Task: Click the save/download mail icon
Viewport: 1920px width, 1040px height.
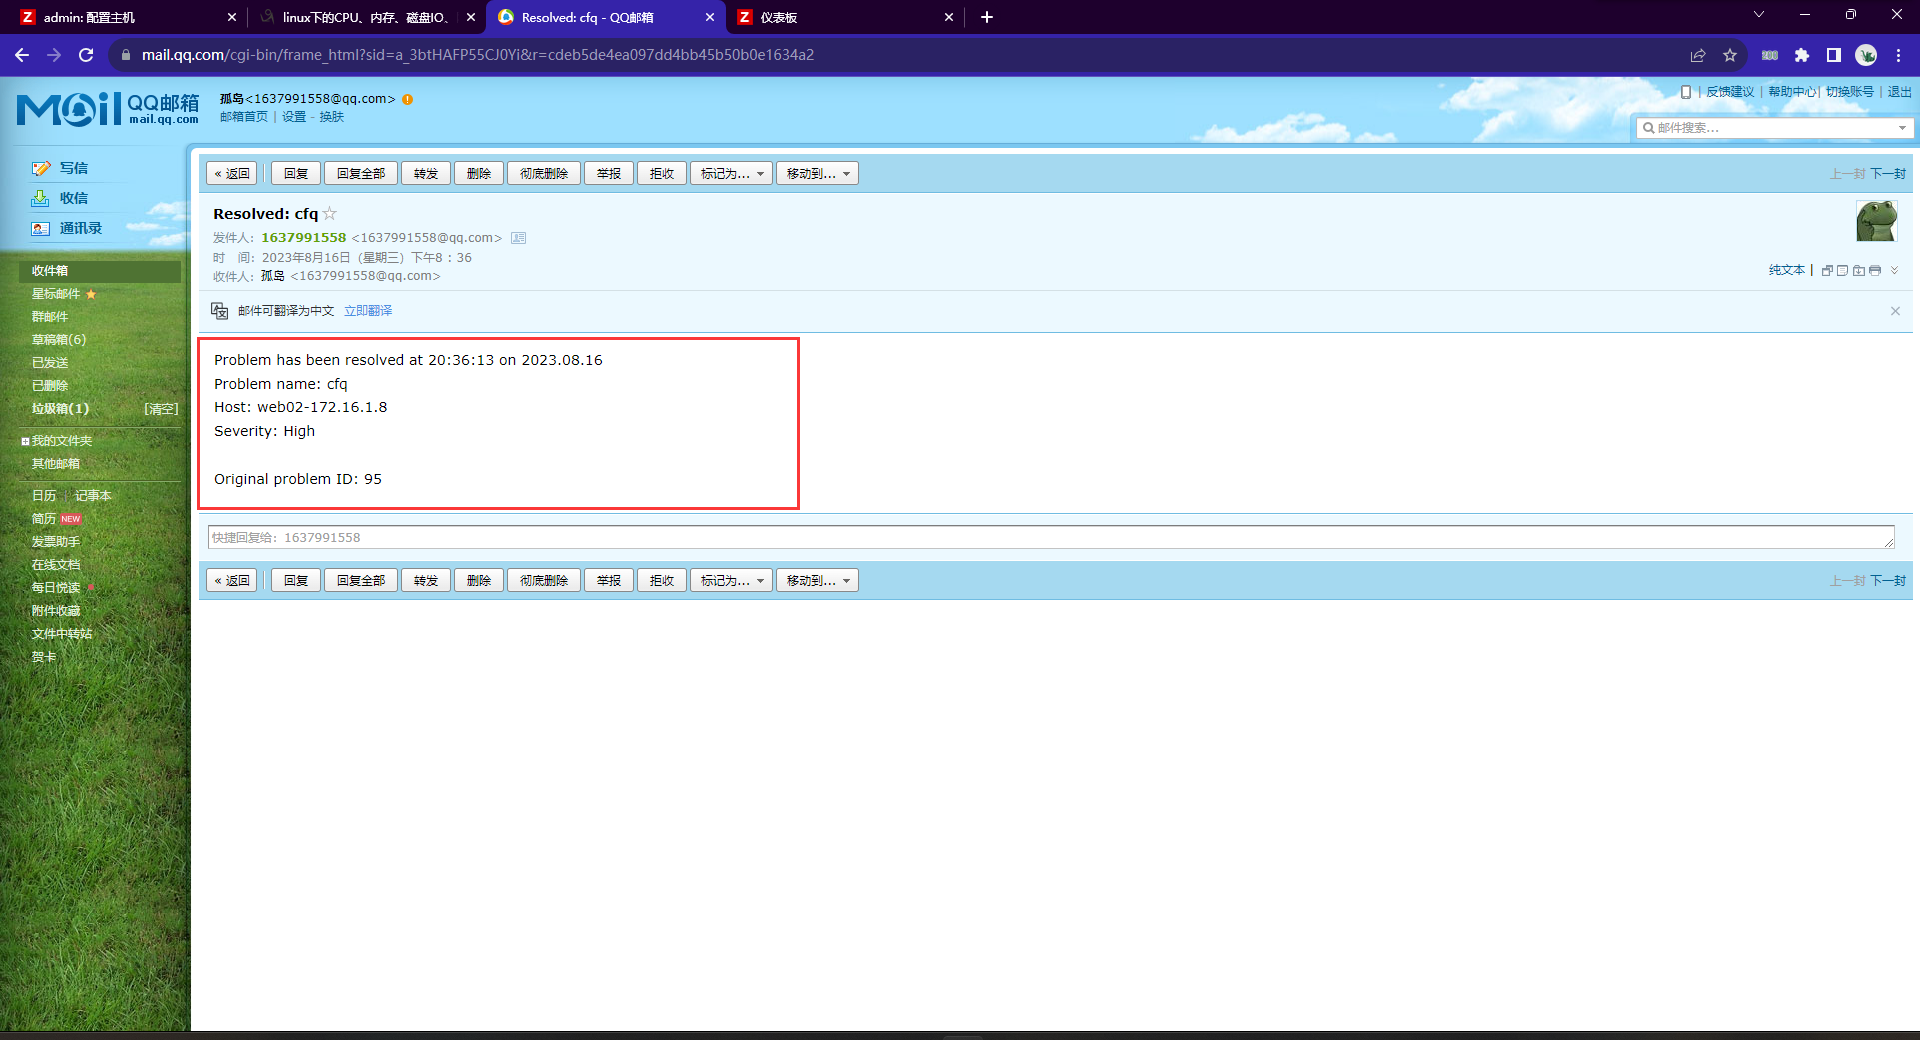Action: 1858,270
